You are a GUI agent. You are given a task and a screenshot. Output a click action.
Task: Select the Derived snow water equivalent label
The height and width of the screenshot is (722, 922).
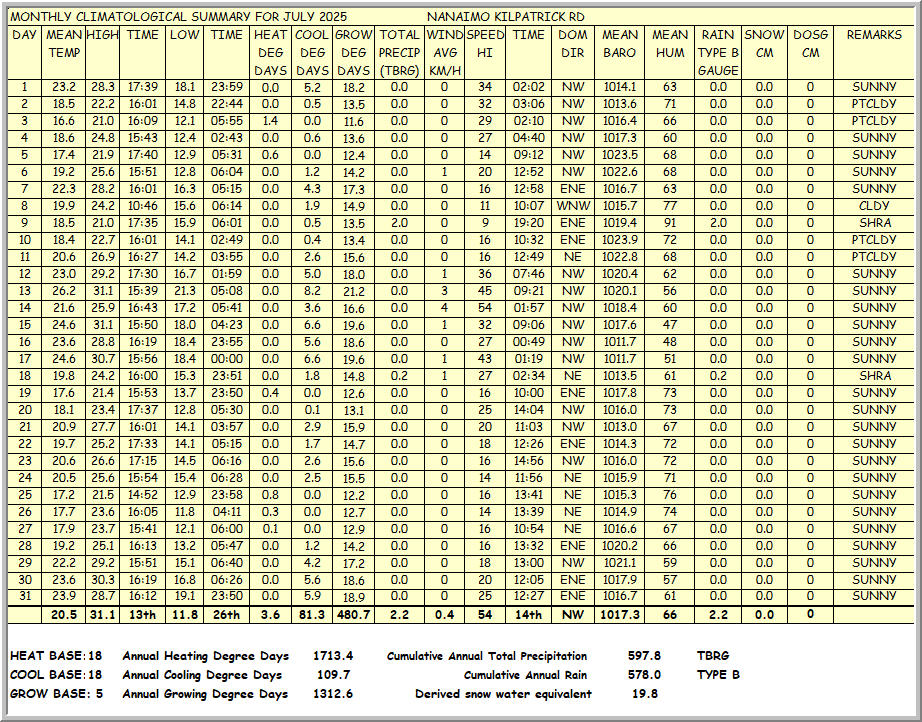tap(503, 694)
